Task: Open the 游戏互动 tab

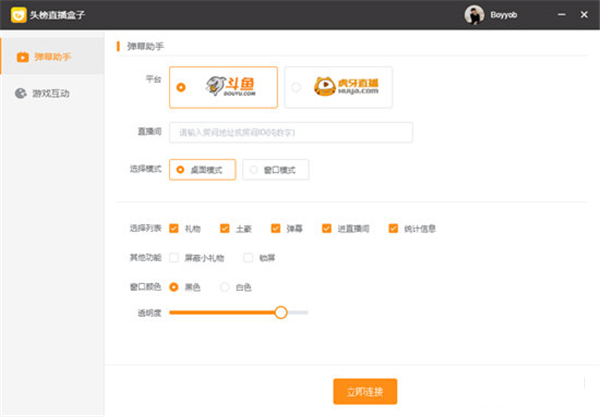Action: [x=52, y=93]
